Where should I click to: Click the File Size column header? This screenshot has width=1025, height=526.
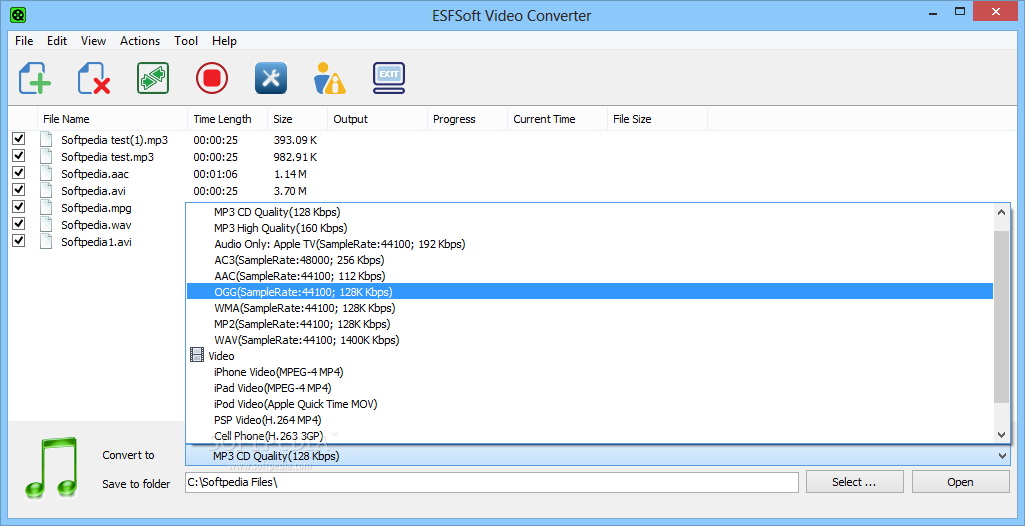(657, 119)
